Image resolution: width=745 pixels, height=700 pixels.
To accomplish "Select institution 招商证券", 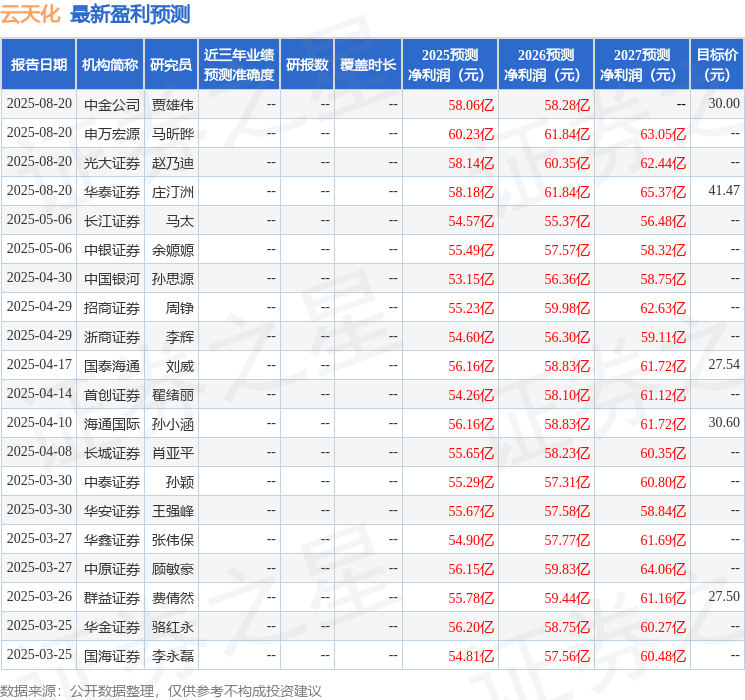I will [x=112, y=307].
